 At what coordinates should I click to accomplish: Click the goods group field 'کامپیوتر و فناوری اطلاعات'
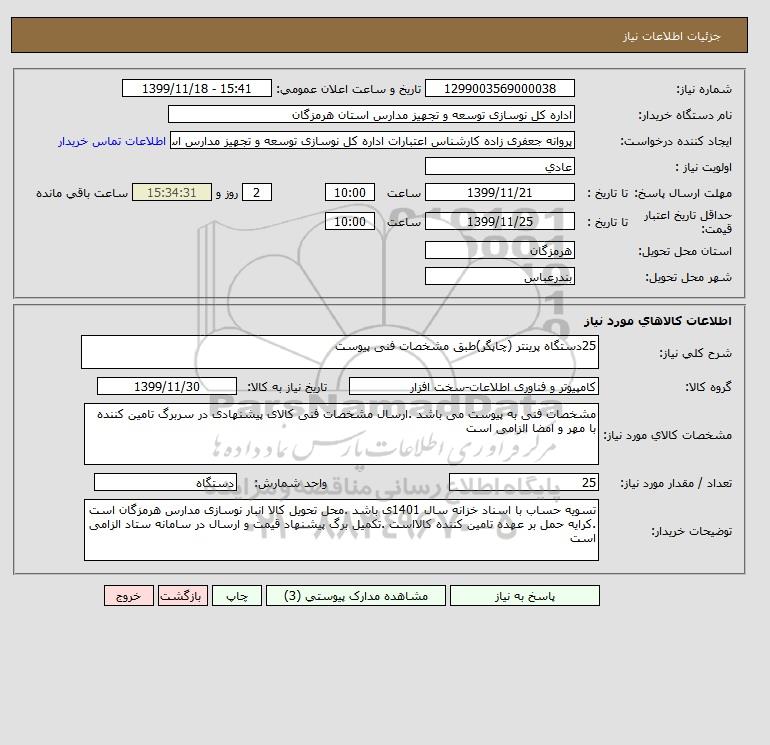tap(473, 386)
